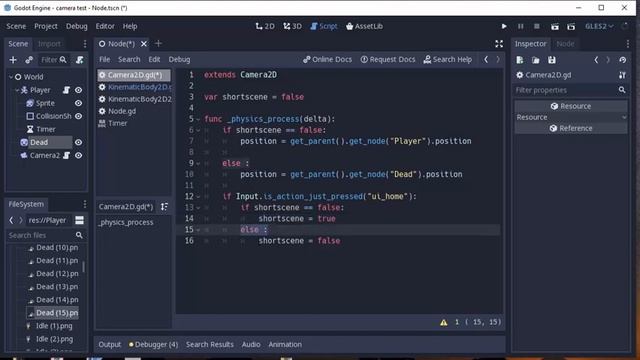Open the Debugger (4) bottom panel
640x360 pixels.
coord(153,344)
